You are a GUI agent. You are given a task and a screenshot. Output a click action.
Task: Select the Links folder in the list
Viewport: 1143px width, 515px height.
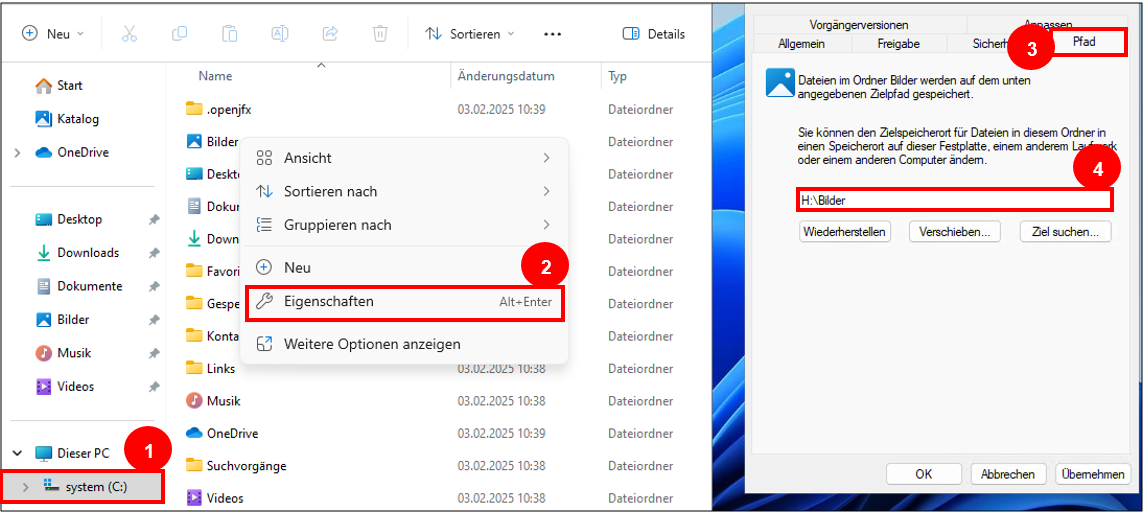click(211, 368)
